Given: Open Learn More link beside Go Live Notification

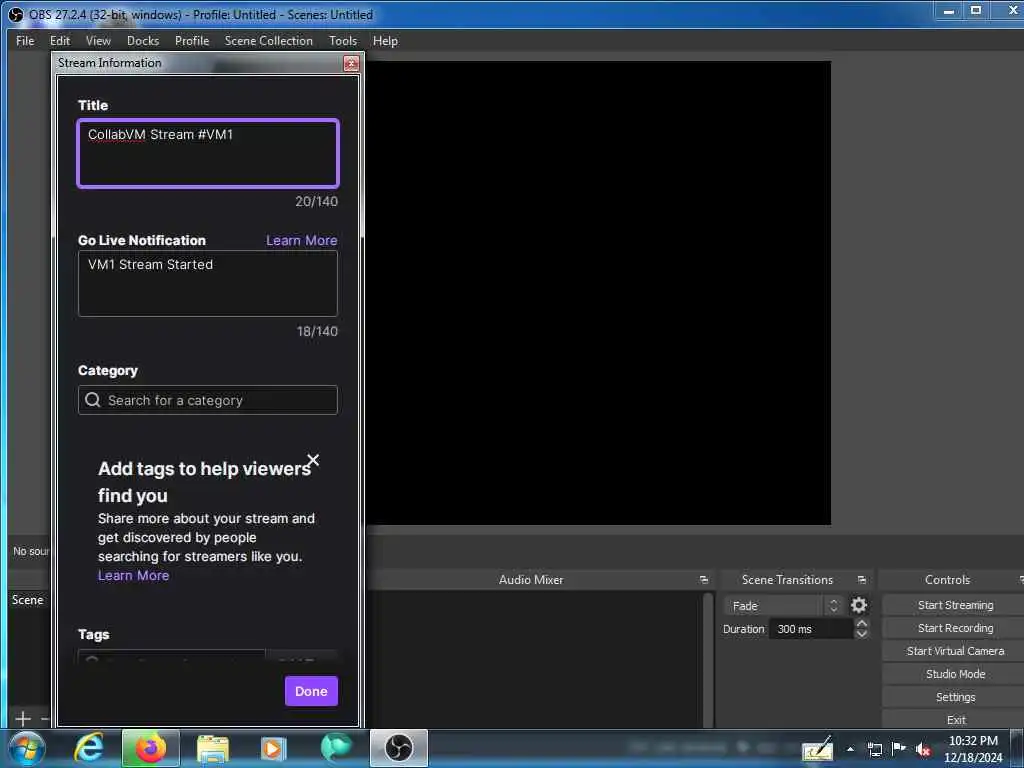Looking at the screenshot, I should [302, 240].
